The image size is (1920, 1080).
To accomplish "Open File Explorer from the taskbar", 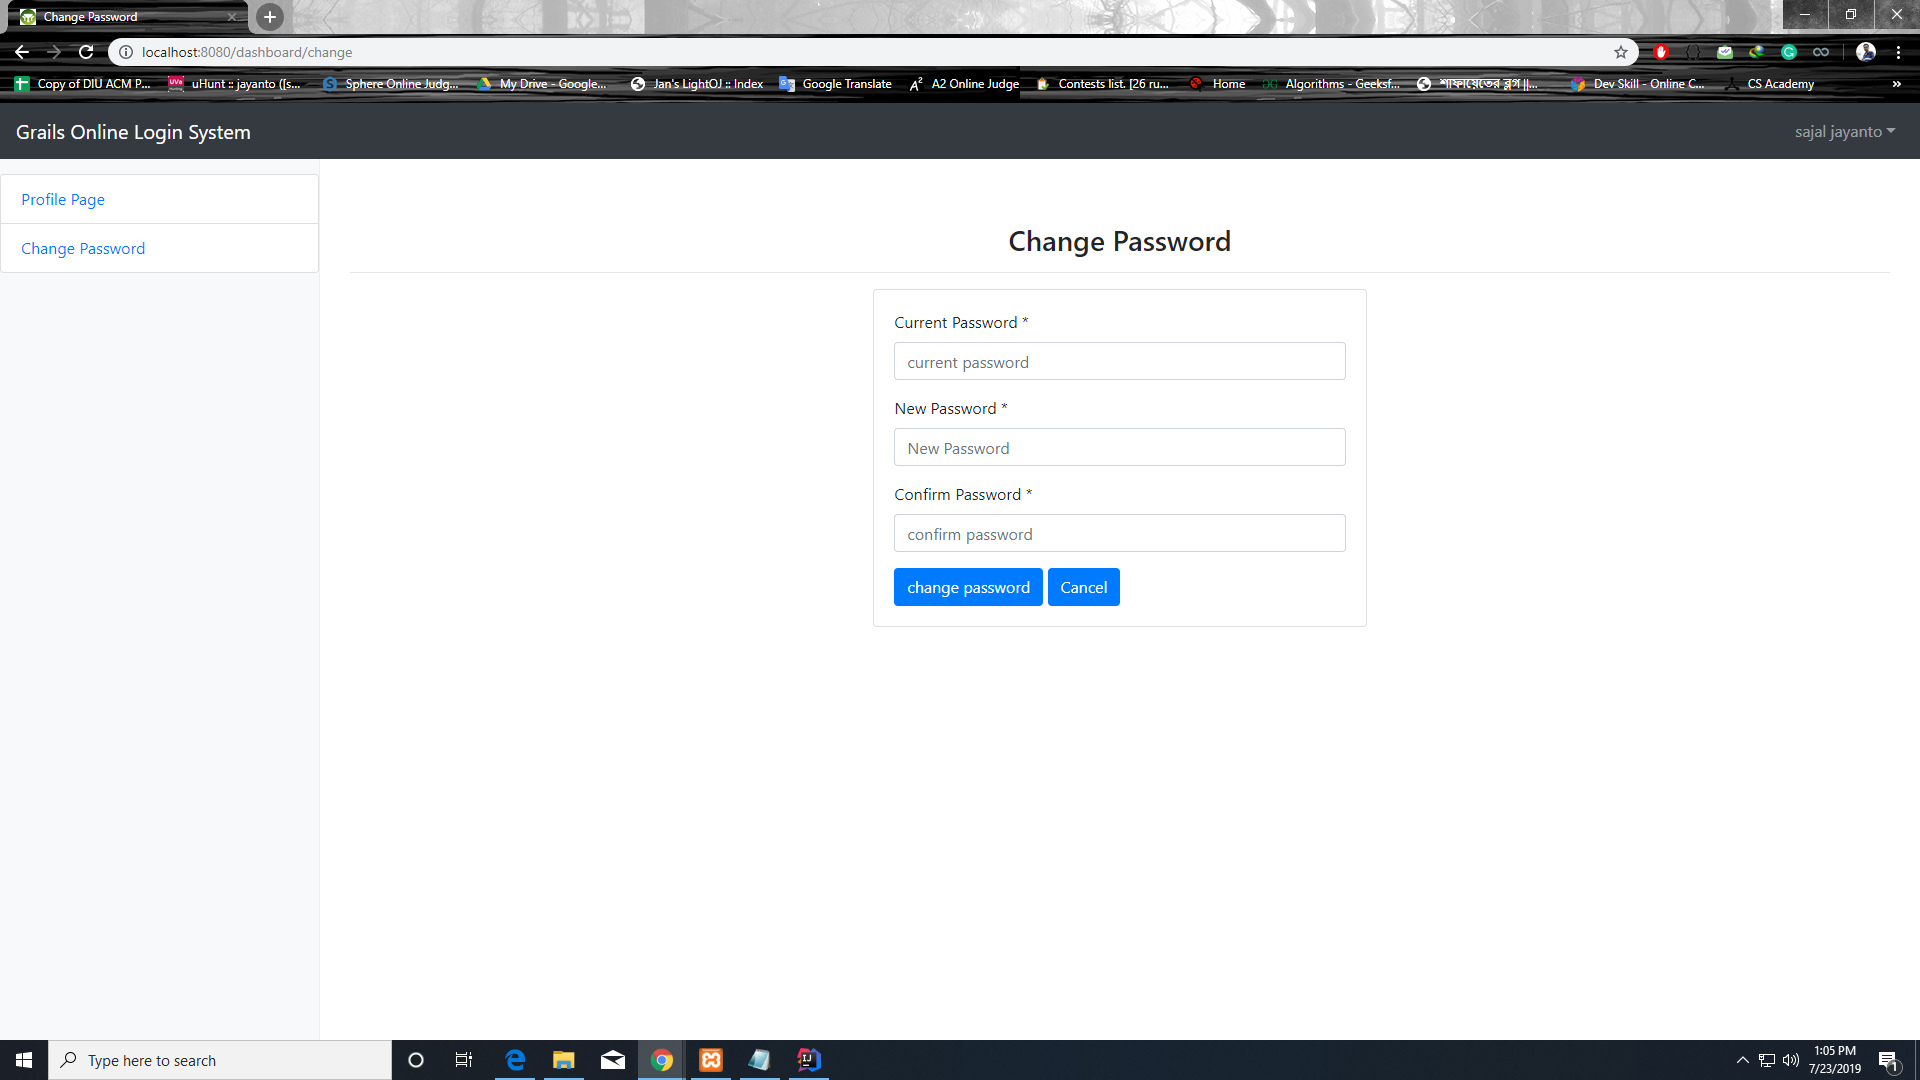I will [x=563, y=1060].
